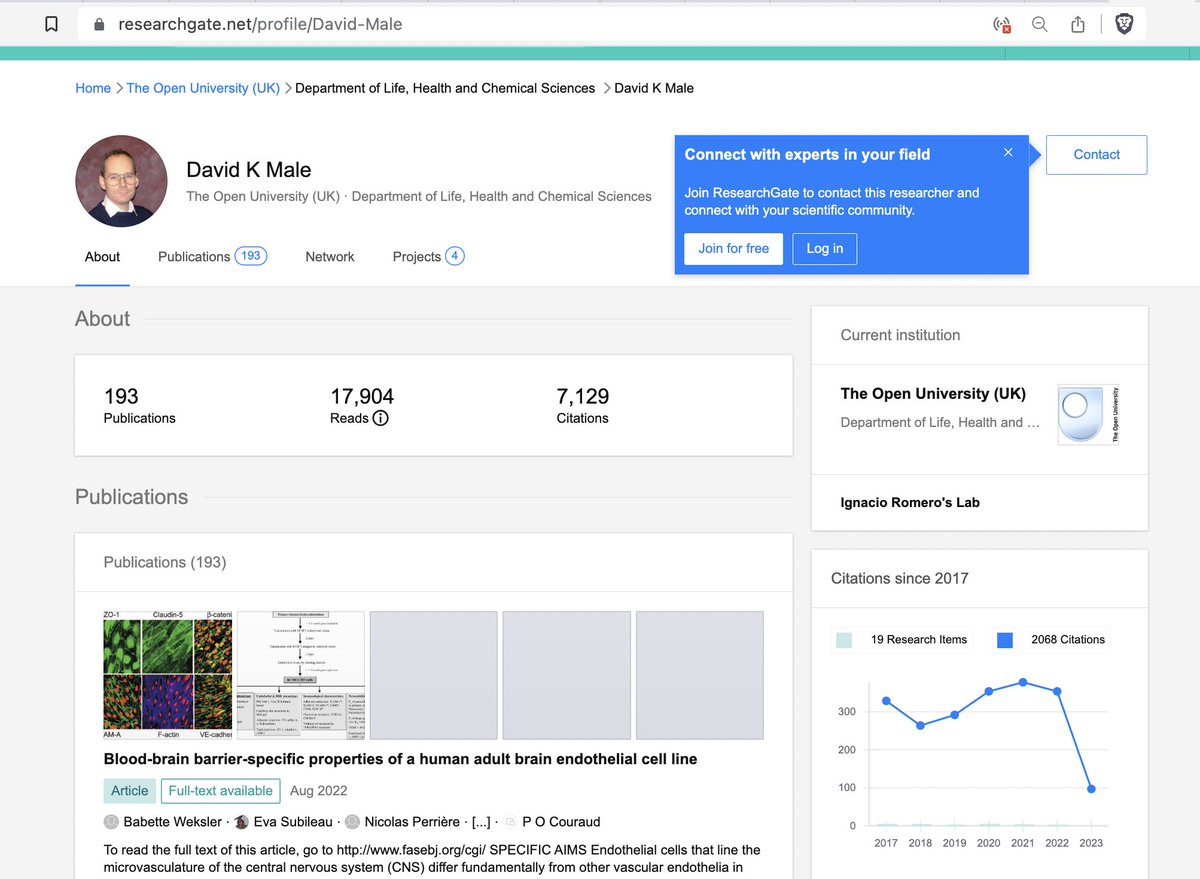Screen dimensions: 1200x879
Task: Click Join for free button
Action: point(734,248)
